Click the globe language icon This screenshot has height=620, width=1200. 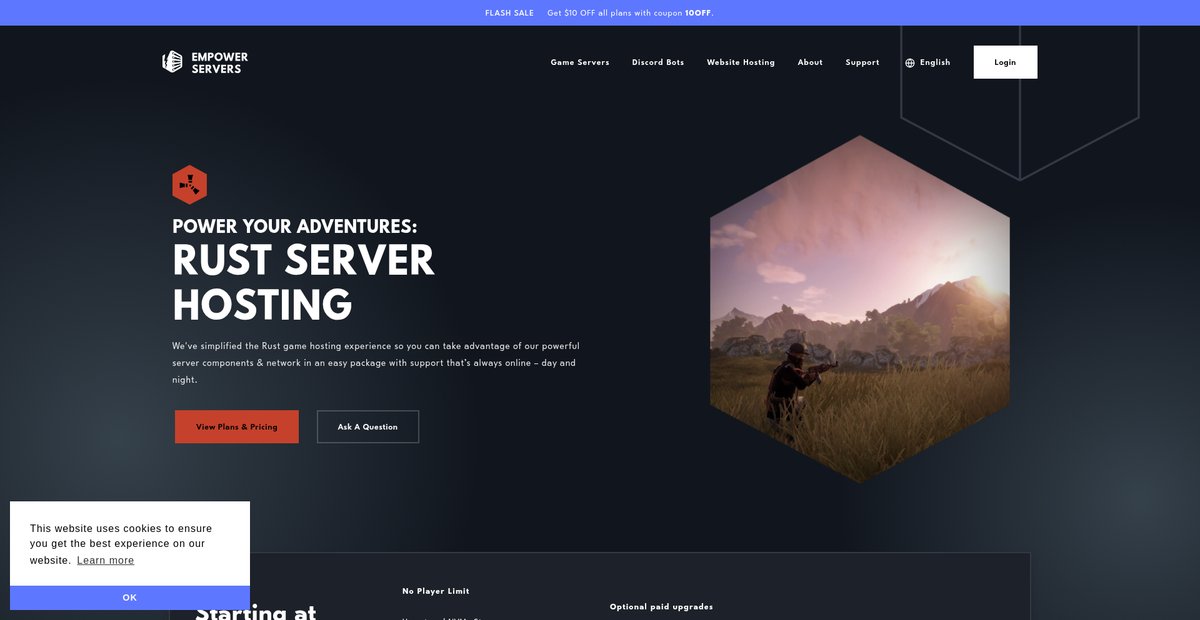pyautogui.click(x=910, y=63)
